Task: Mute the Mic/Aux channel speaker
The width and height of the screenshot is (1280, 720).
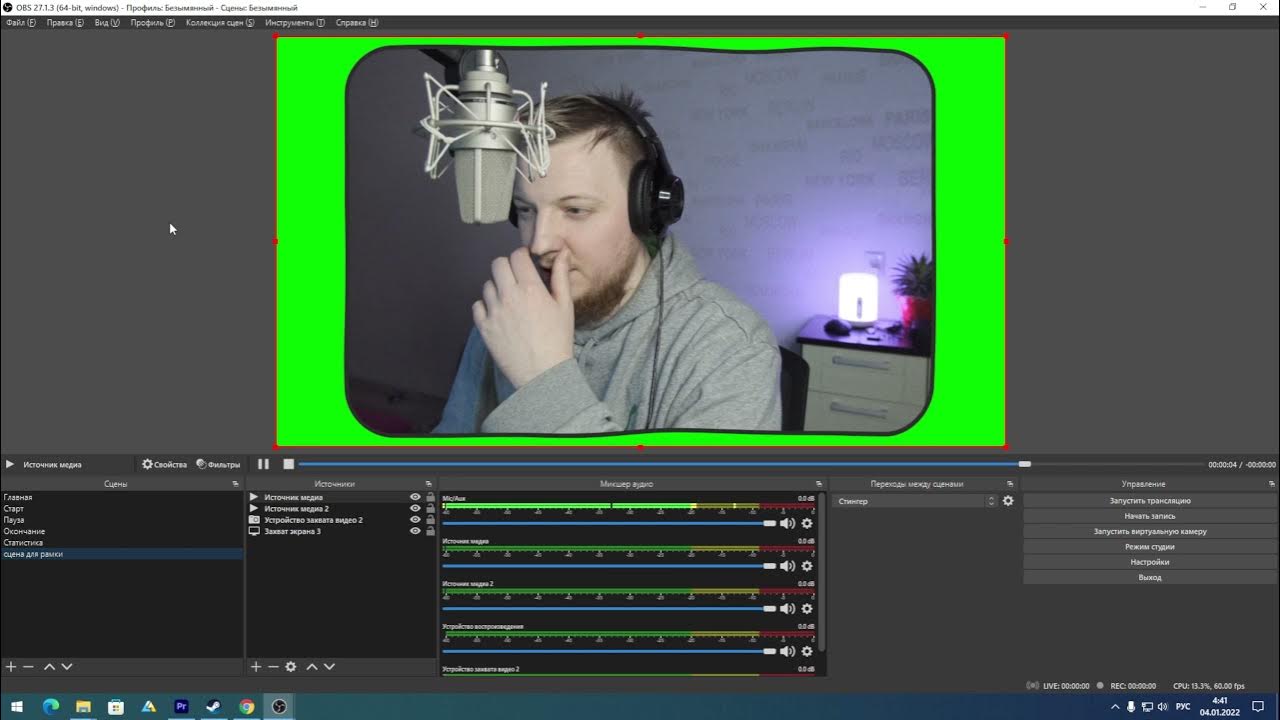Action: [x=788, y=523]
